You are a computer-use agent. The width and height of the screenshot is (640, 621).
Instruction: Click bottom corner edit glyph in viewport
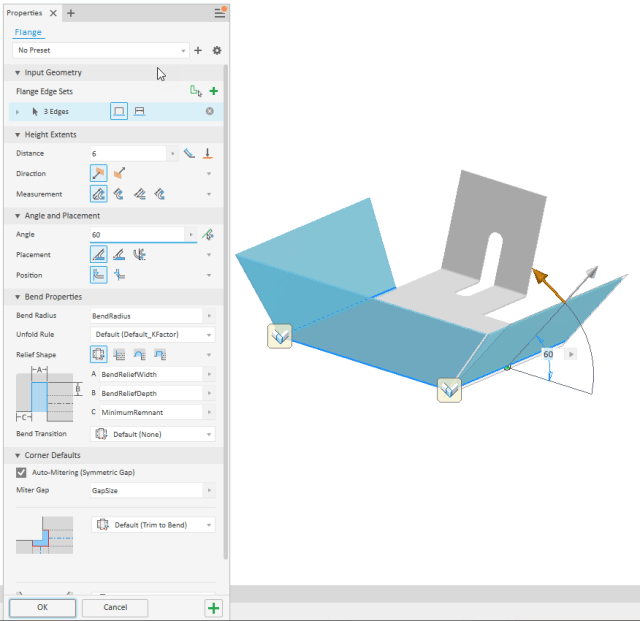tap(449, 390)
